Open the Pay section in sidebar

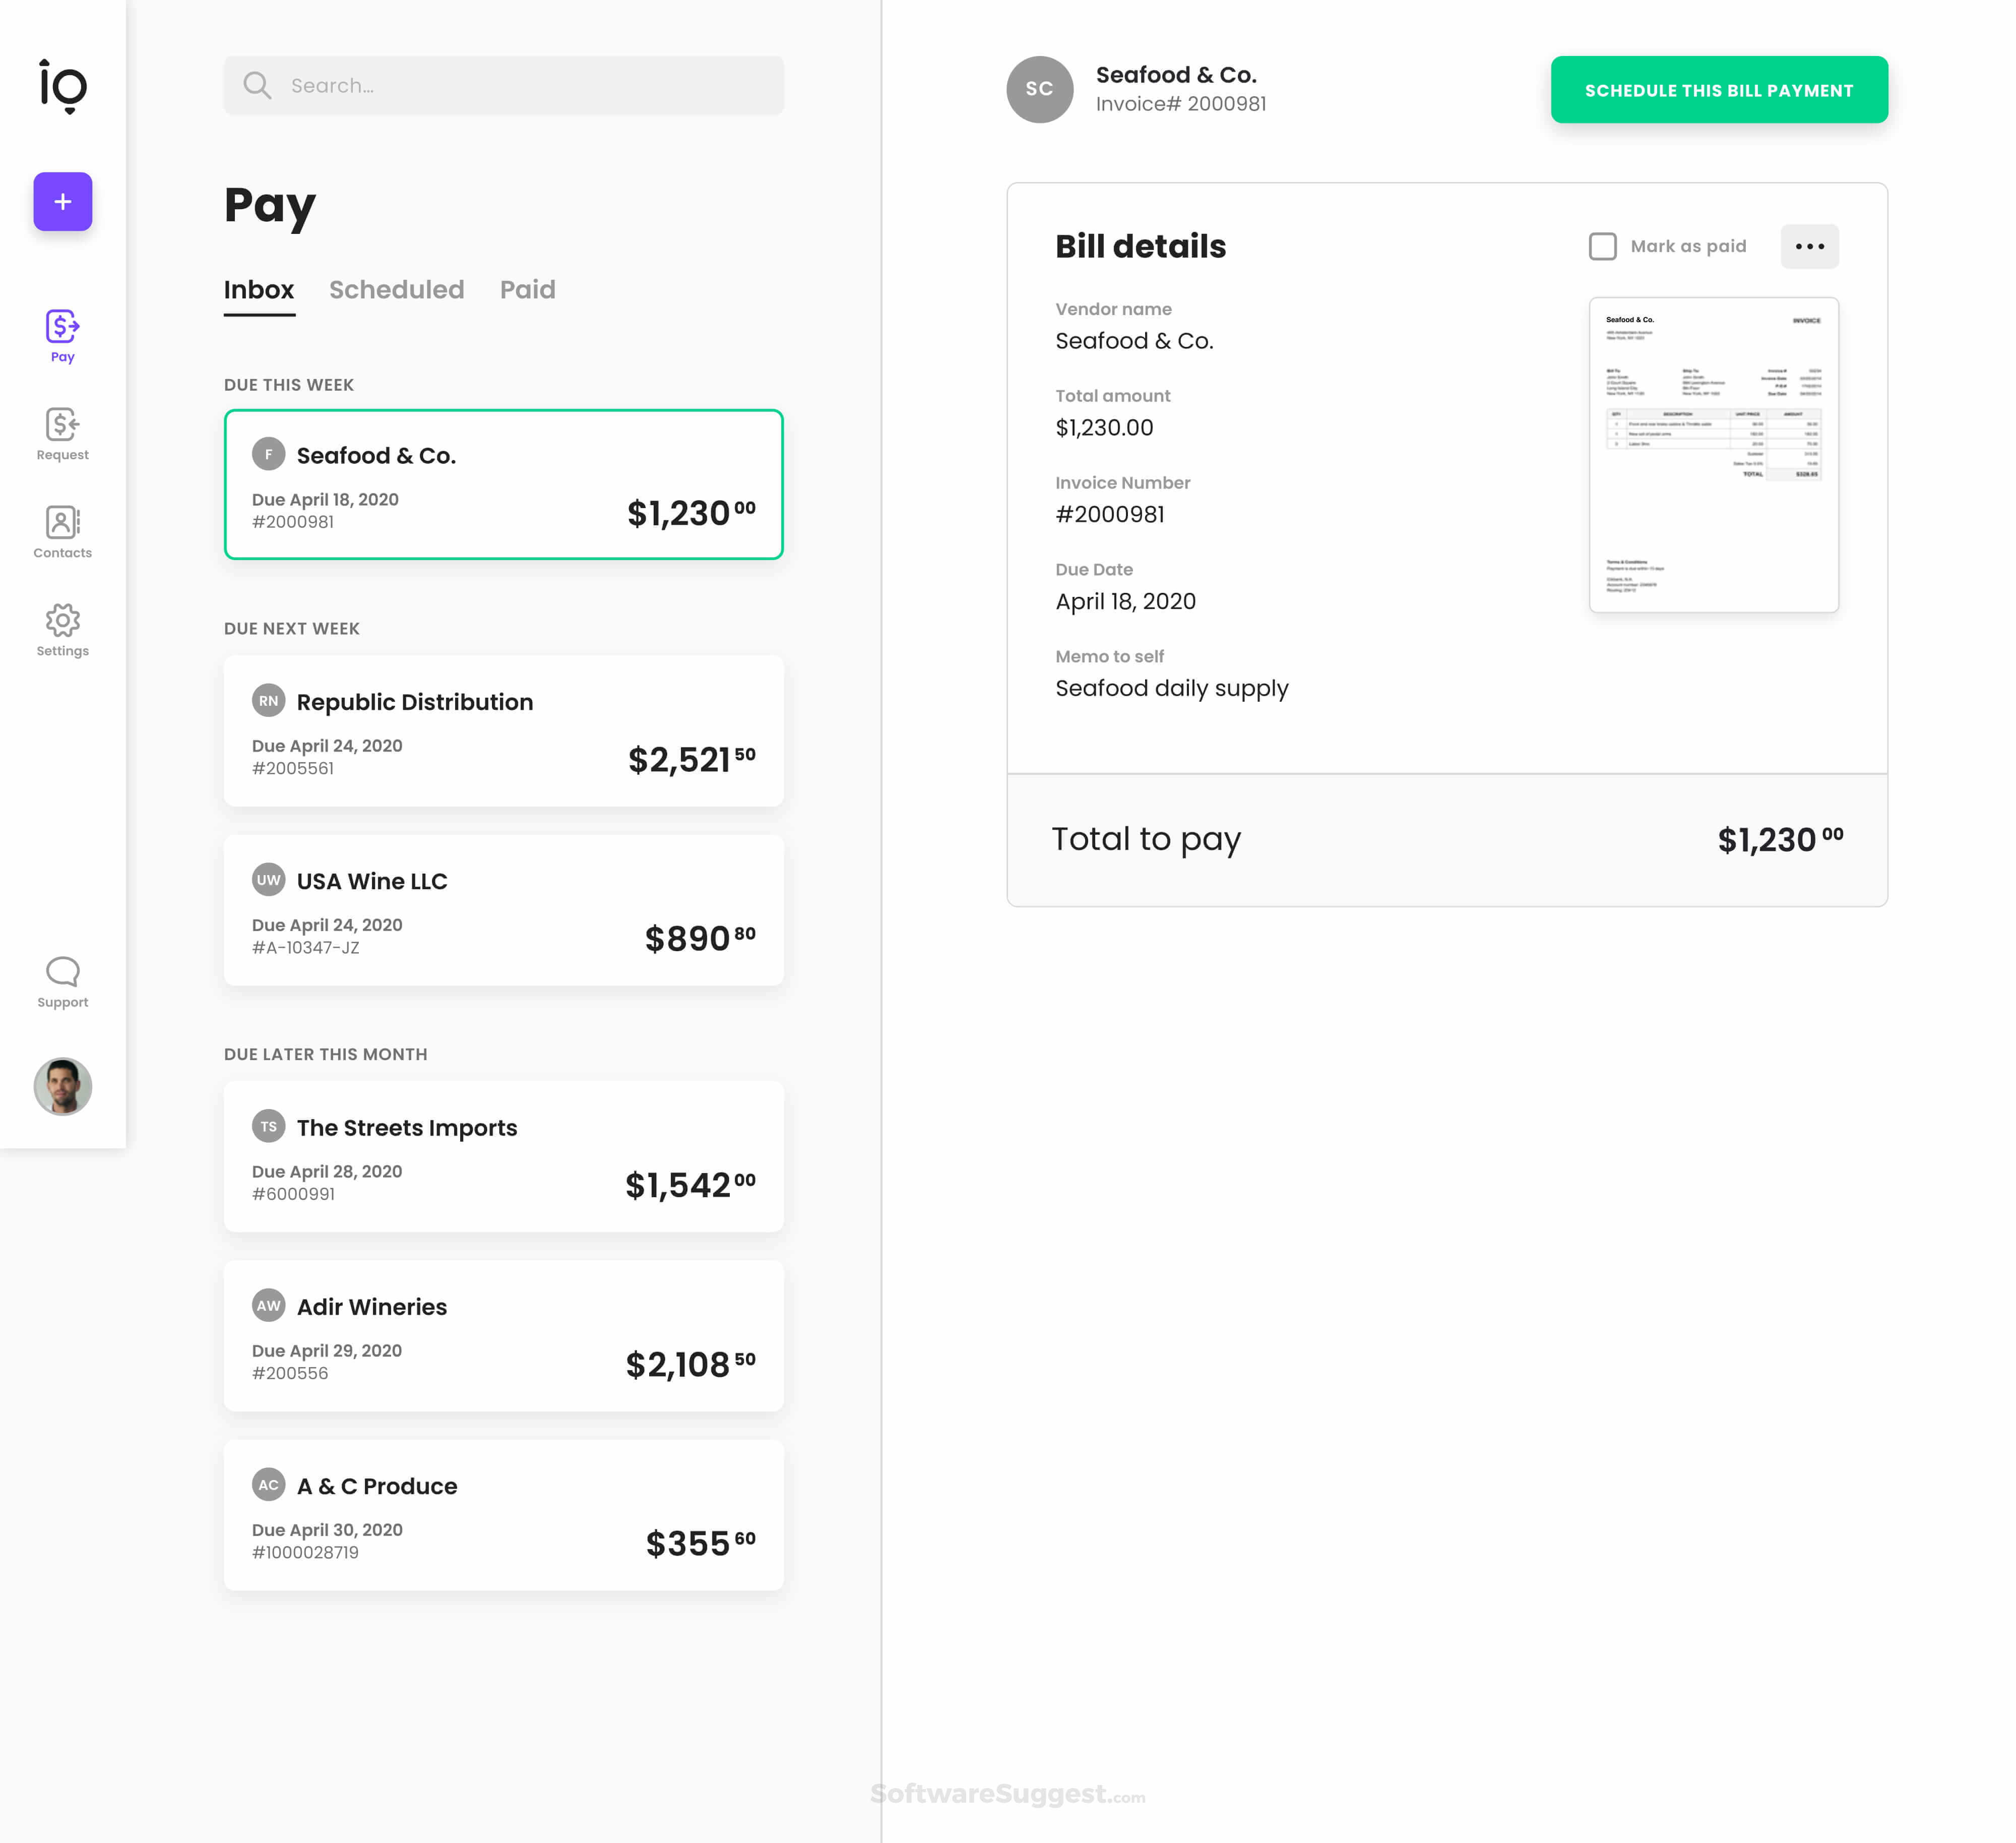(62, 335)
